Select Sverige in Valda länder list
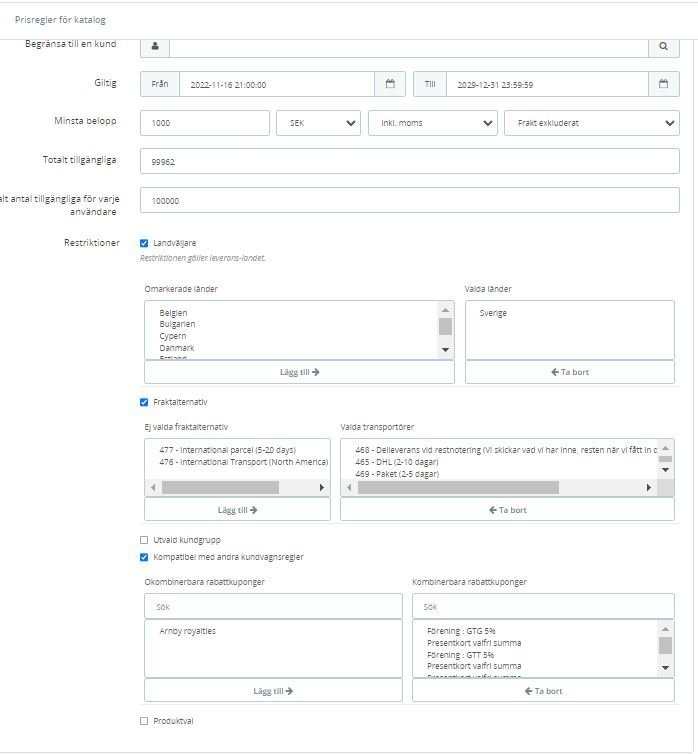Screen dimensions: 698x754 (x=493, y=313)
